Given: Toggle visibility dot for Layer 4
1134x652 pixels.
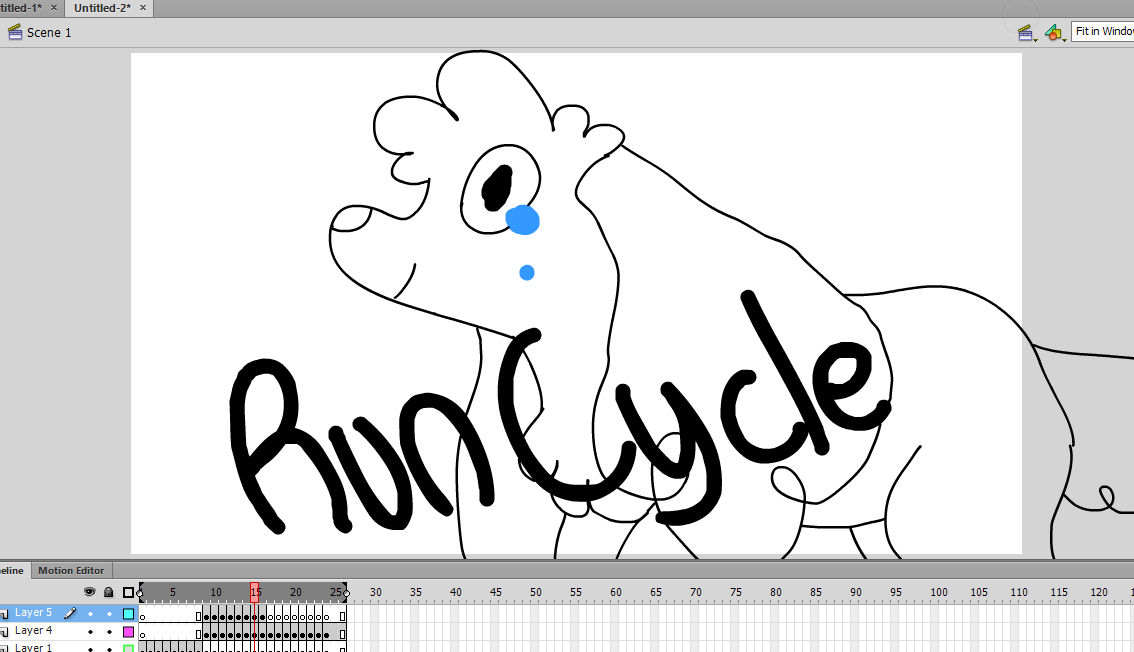Looking at the screenshot, I should pos(90,630).
